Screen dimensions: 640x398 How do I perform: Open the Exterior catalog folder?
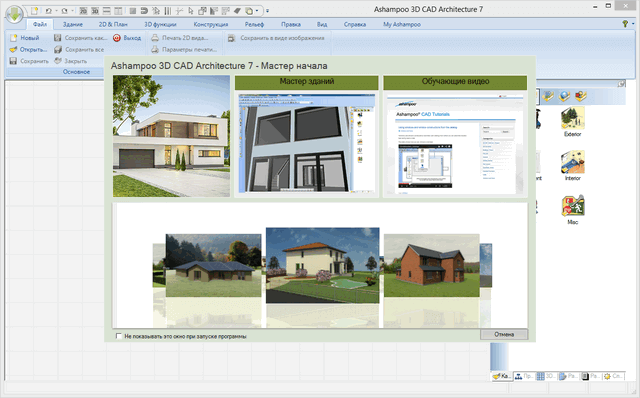pos(573,122)
